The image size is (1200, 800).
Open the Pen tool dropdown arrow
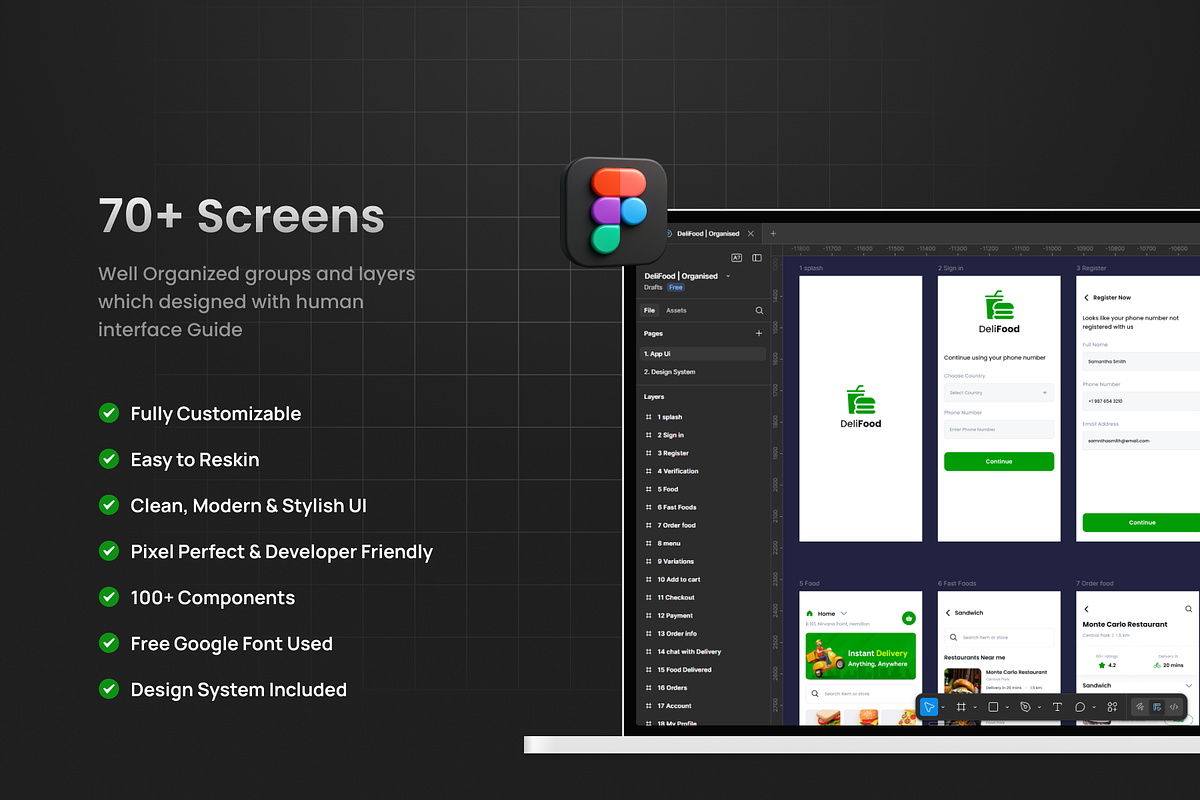(1039, 708)
